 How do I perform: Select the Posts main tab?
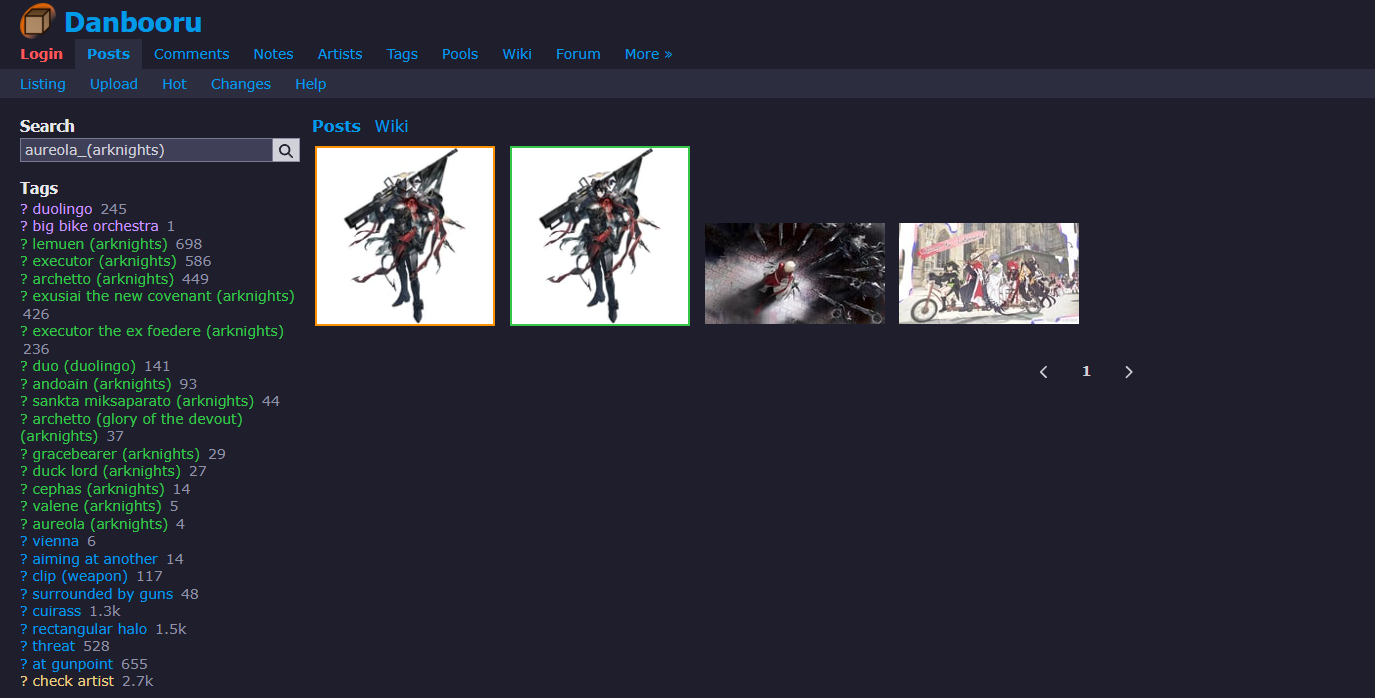coord(108,54)
